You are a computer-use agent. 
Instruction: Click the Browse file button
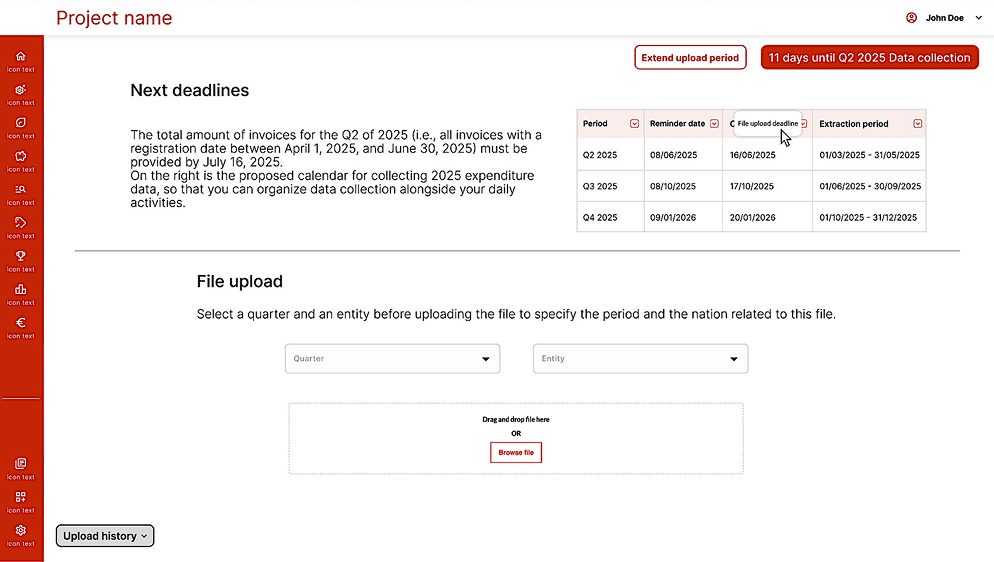point(516,452)
